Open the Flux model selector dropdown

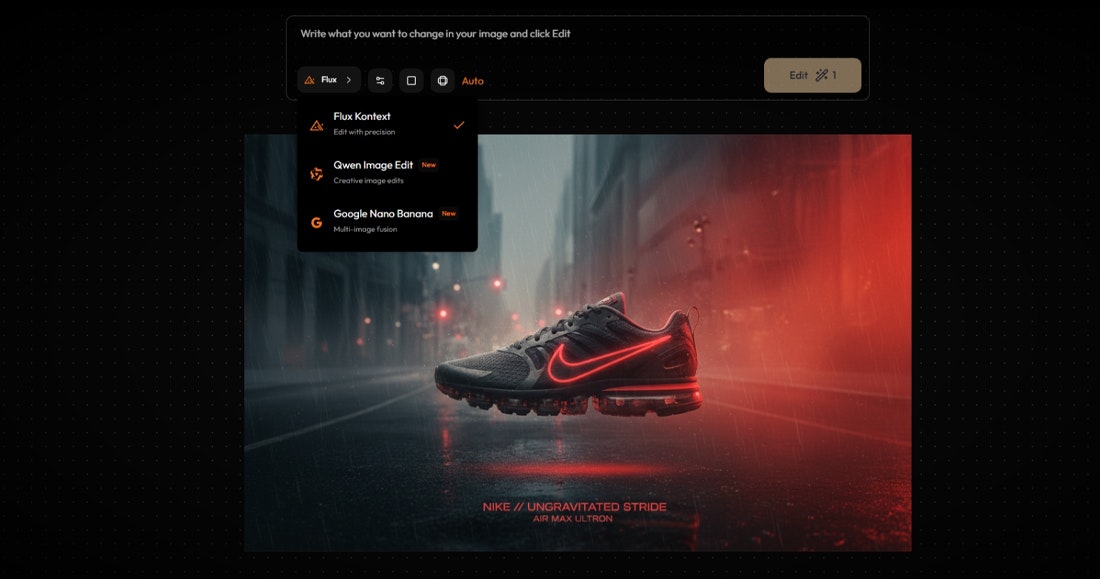pos(328,80)
